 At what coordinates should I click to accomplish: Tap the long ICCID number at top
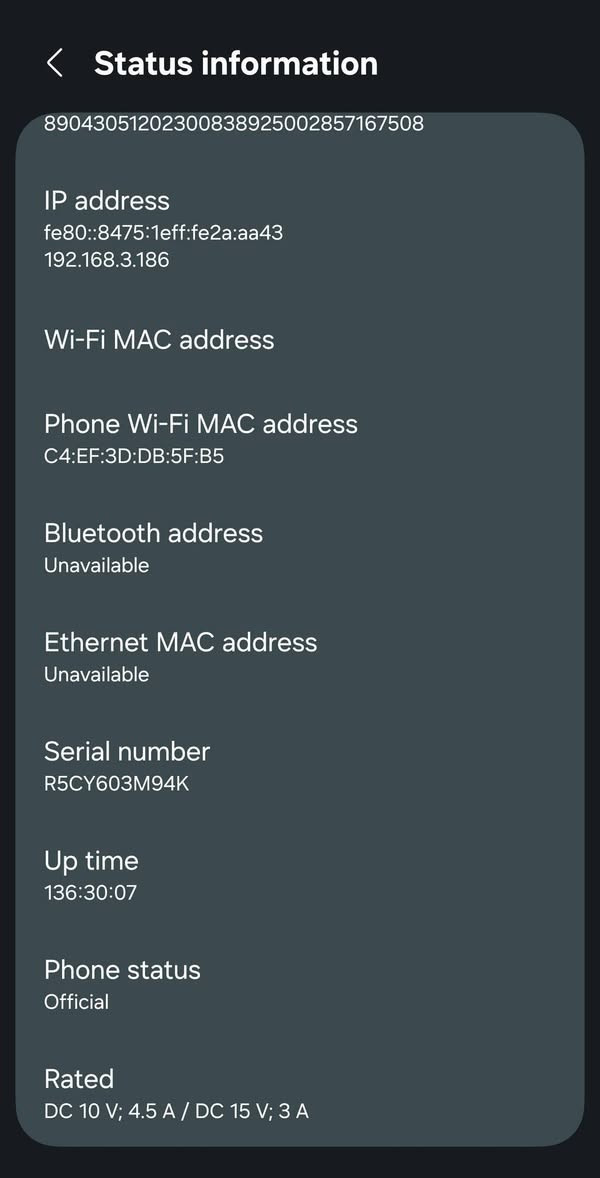[x=234, y=123]
